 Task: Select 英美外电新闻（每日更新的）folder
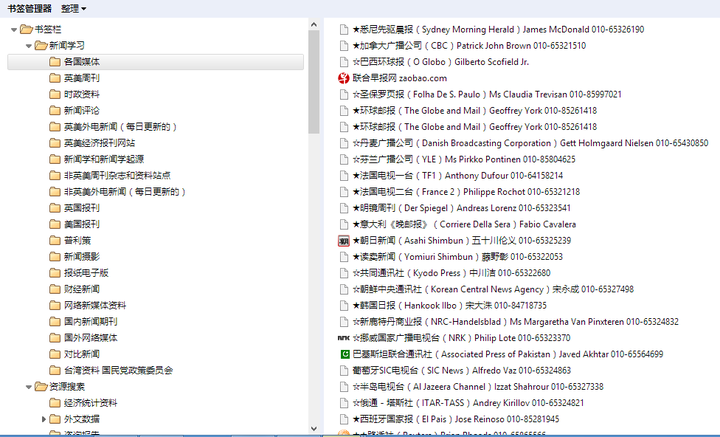(x=120, y=127)
